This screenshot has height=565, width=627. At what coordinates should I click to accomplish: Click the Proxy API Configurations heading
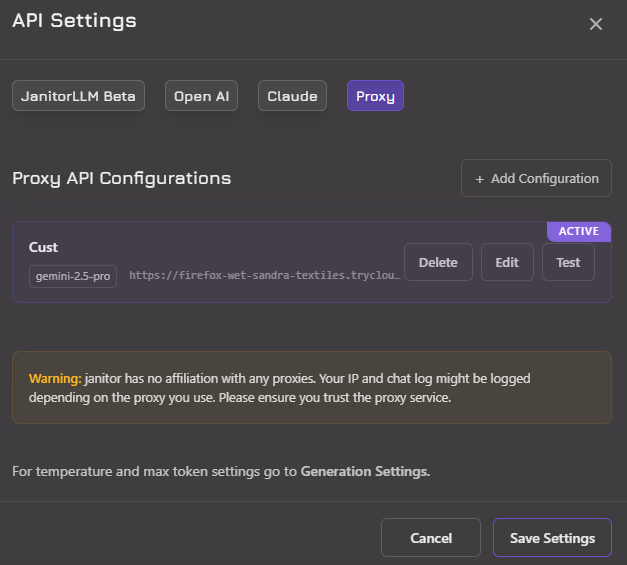121,178
